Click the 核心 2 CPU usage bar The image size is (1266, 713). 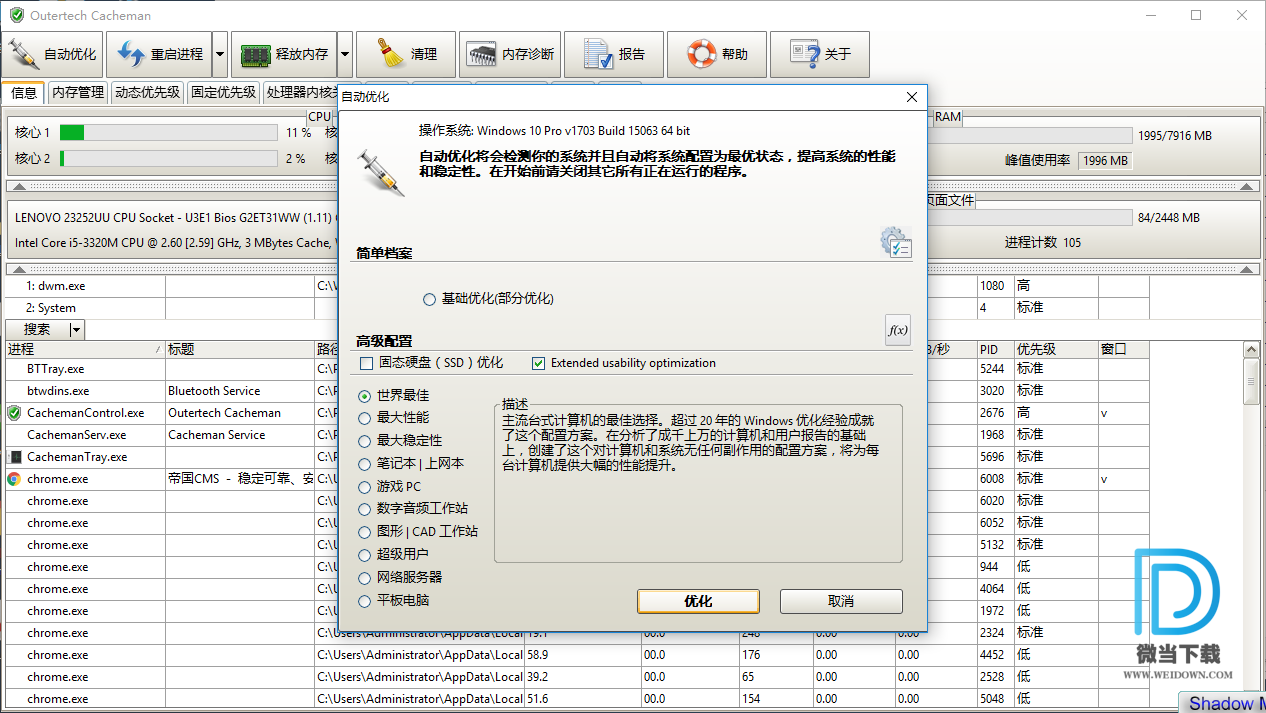(x=168, y=159)
